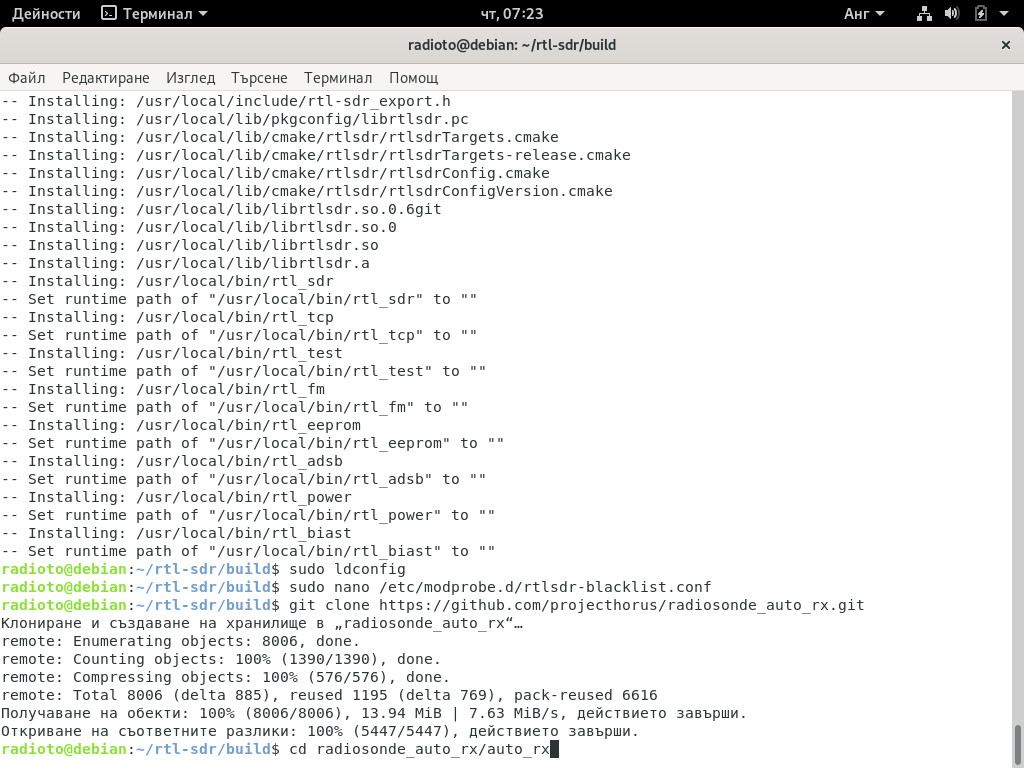Click 'Installing: /usr/local/bin/rtl_adsb' line
The width and height of the screenshot is (1024, 768).
pyautogui.click(x=172, y=461)
